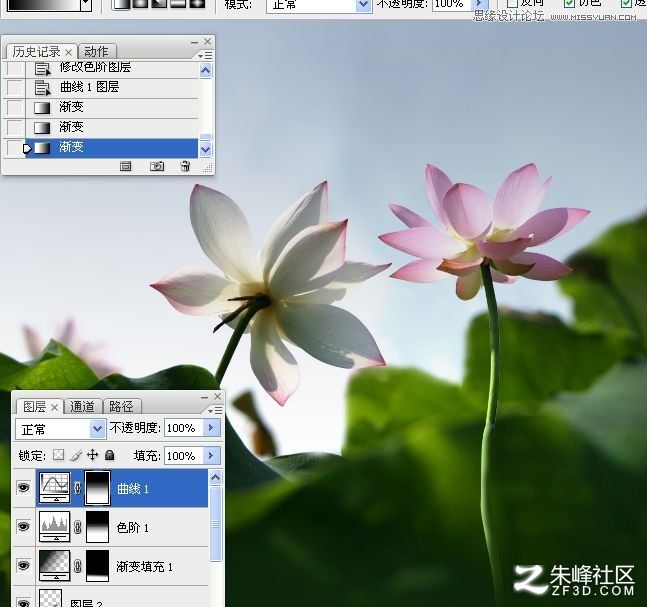The width and height of the screenshot is (647, 607).
Task: Hide the 色阶 1 layer
Action: [x=24, y=527]
